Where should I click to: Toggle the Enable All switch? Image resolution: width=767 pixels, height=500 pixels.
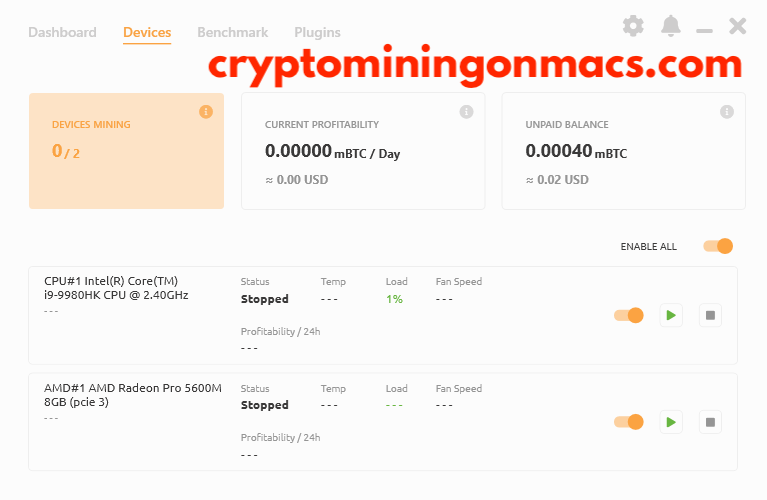(x=718, y=246)
